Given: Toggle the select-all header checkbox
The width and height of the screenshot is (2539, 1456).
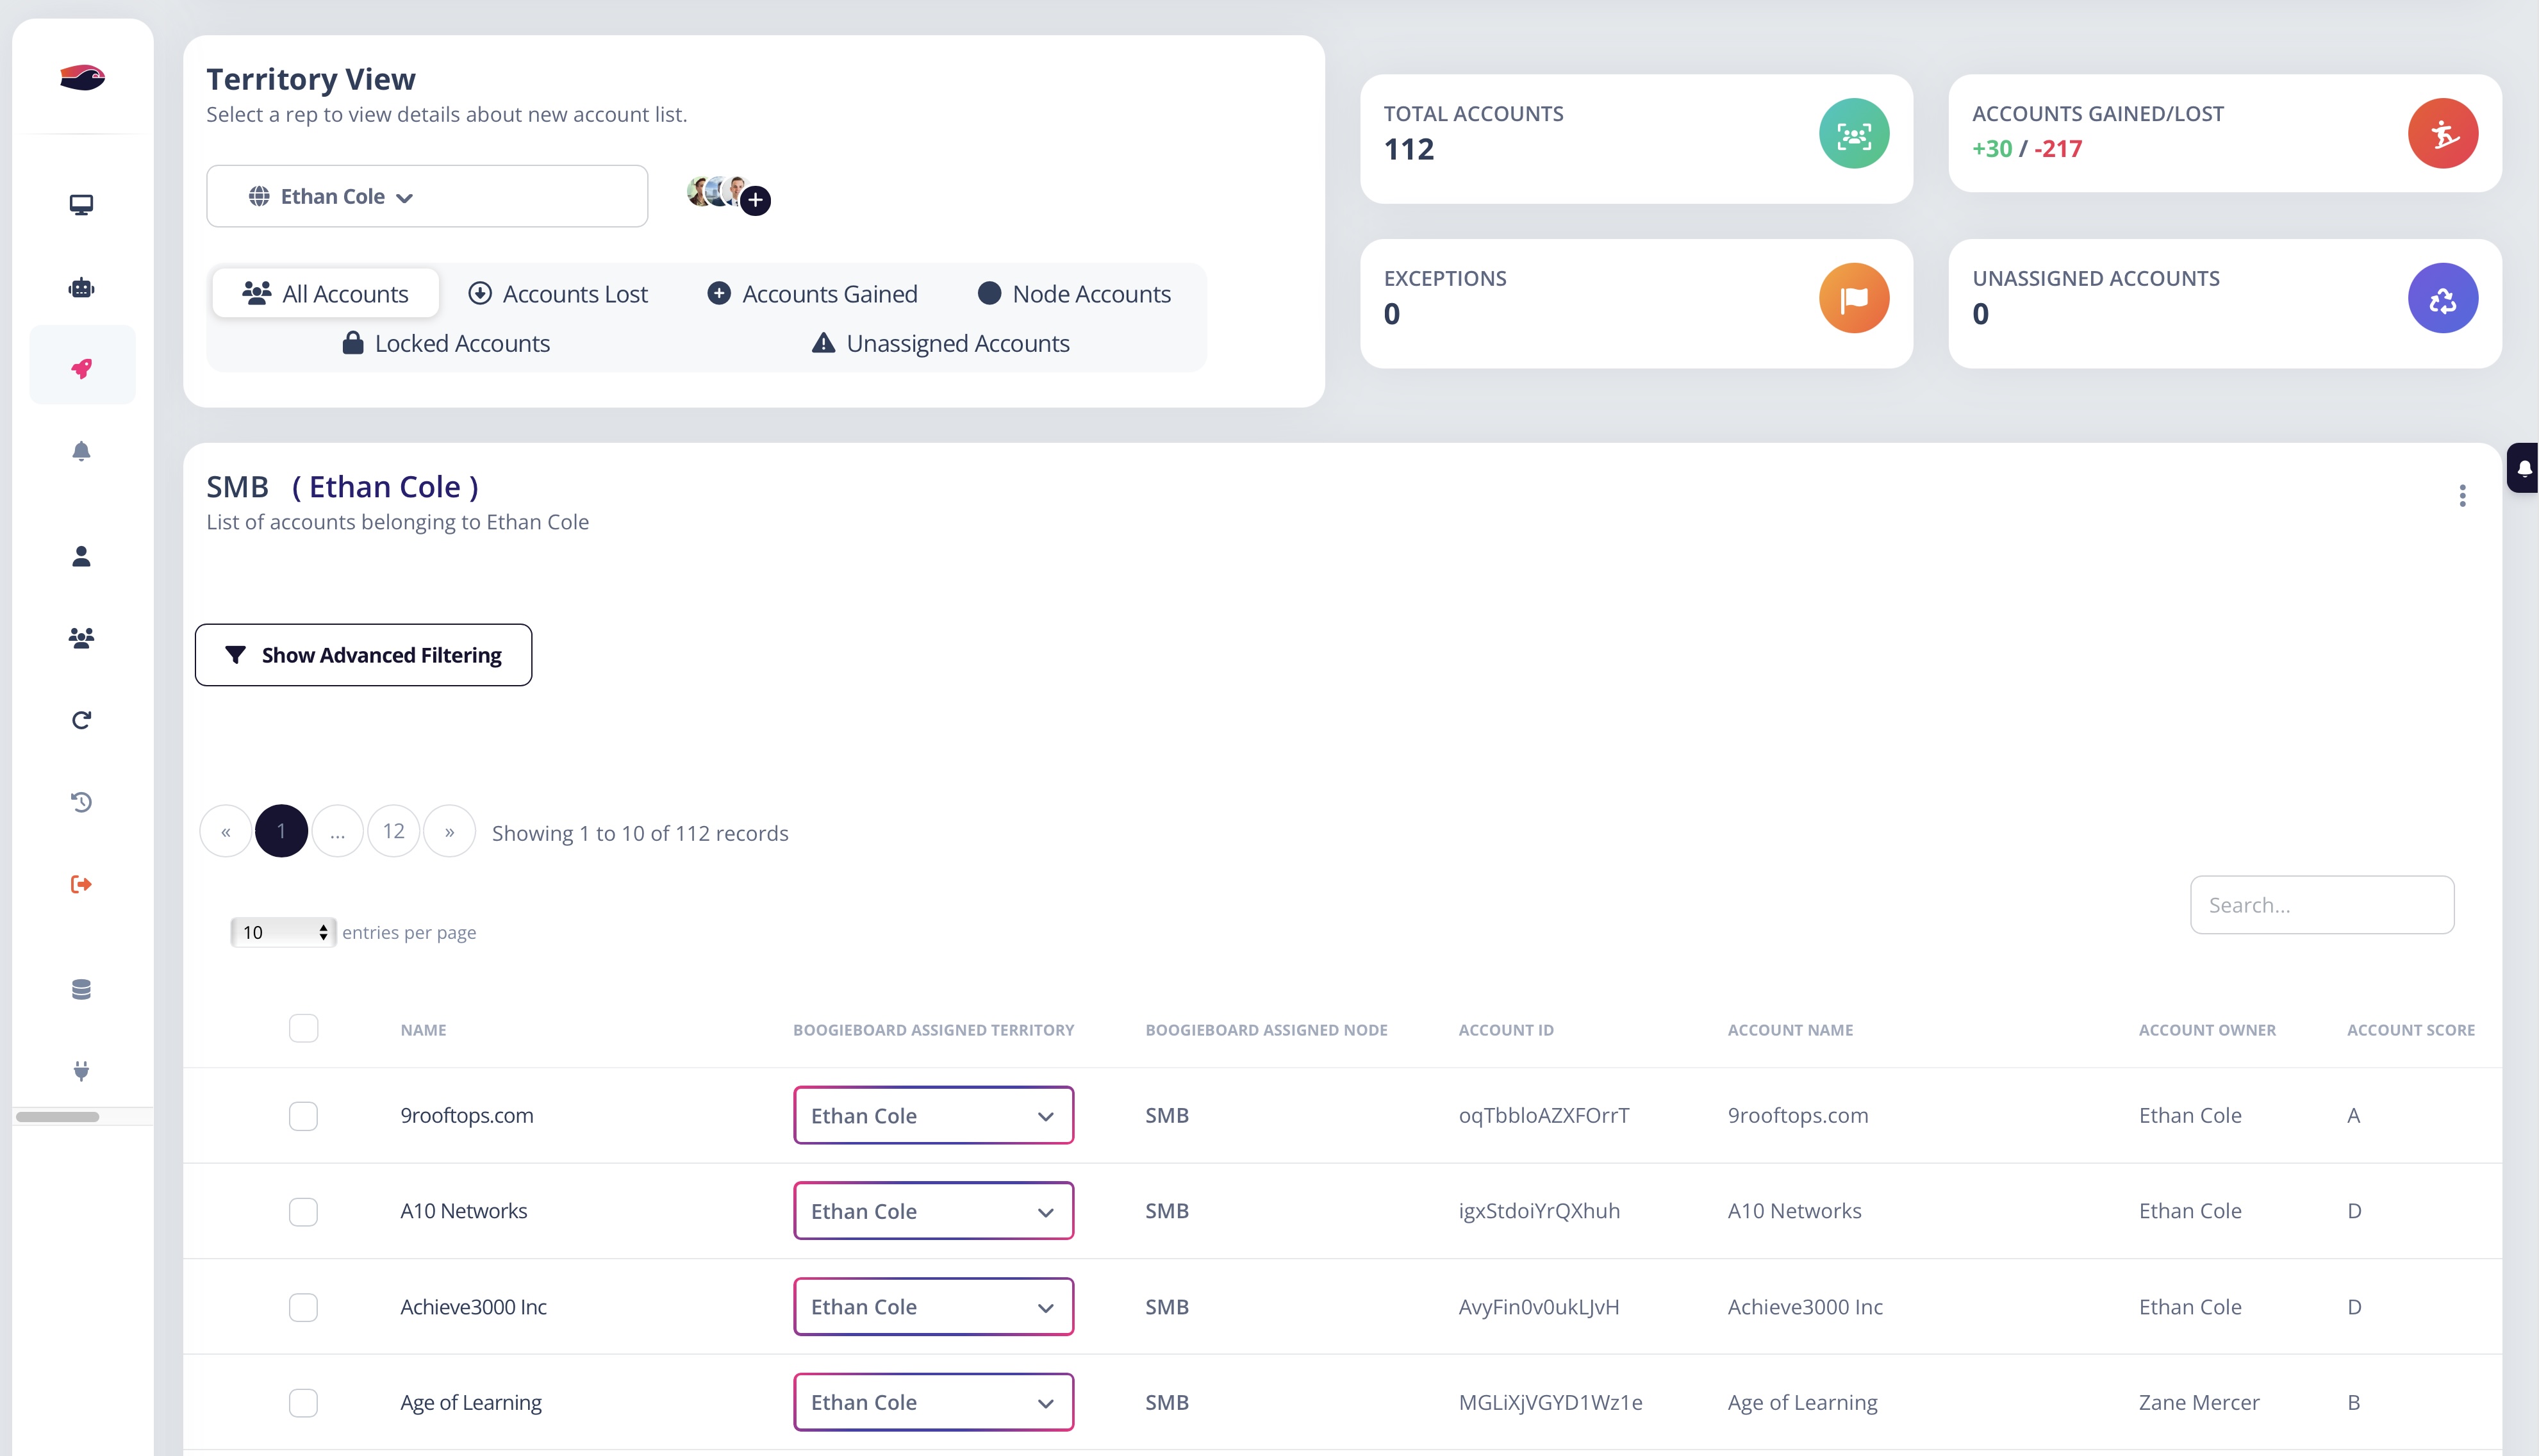Looking at the screenshot, I should pos(303,1028).
